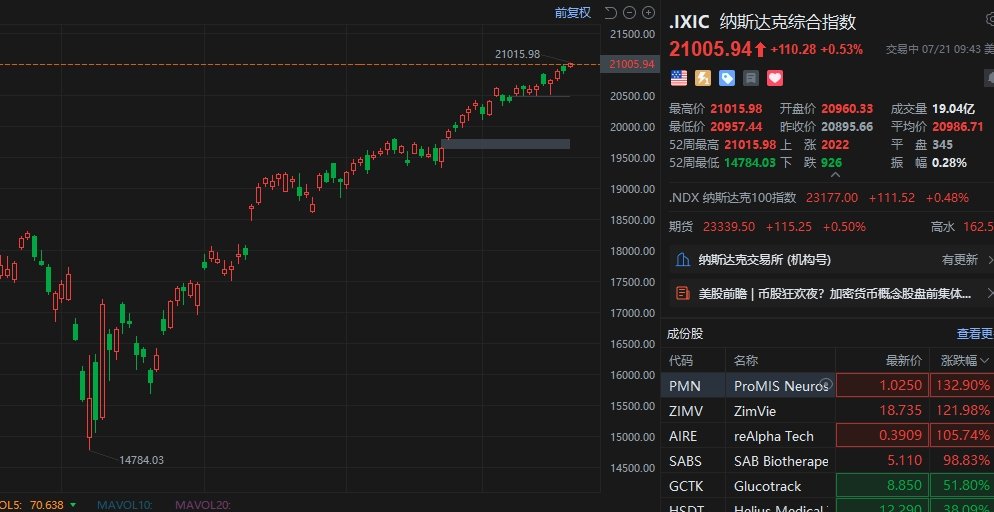
Task: Click the MAVOL10 indicator label
Action: pyautogui.click(x=124, y=505)
